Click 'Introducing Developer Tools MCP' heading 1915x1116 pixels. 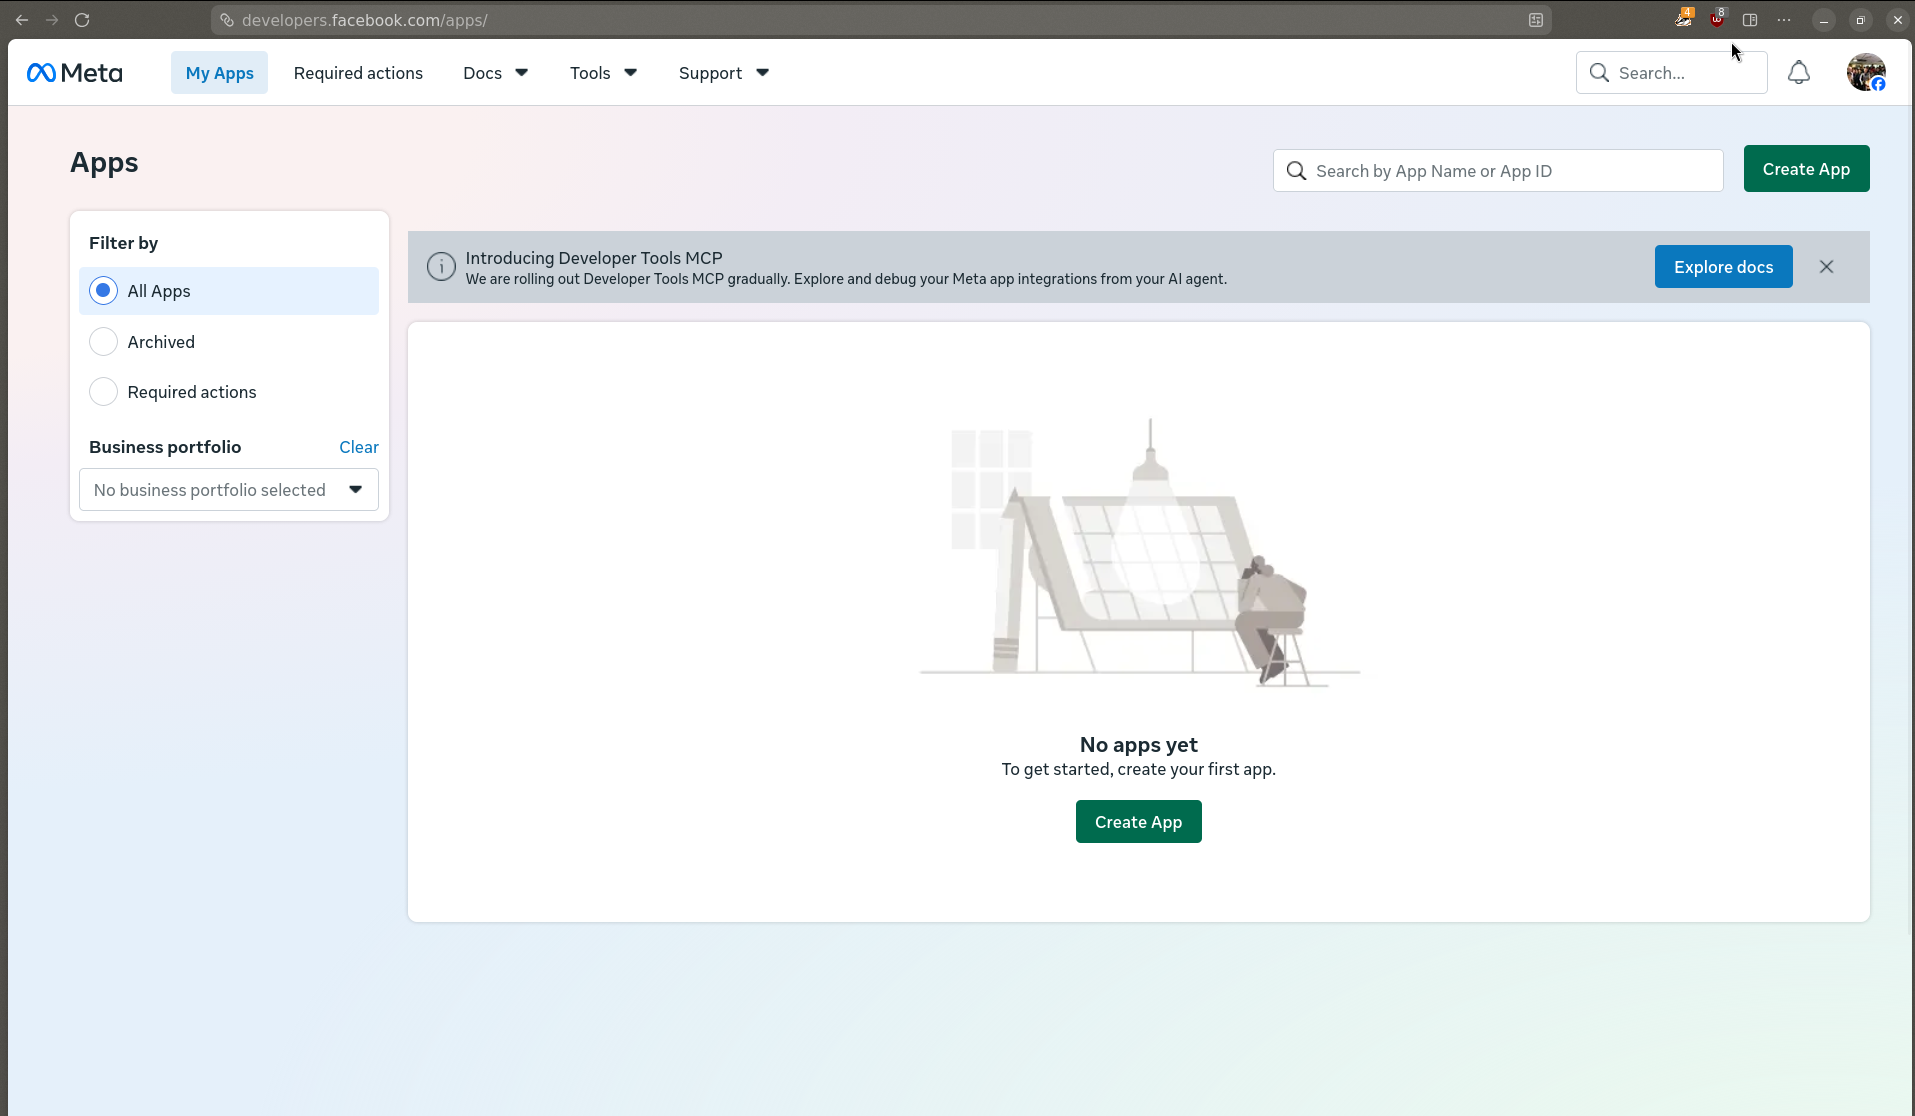(x=594, y=258)
